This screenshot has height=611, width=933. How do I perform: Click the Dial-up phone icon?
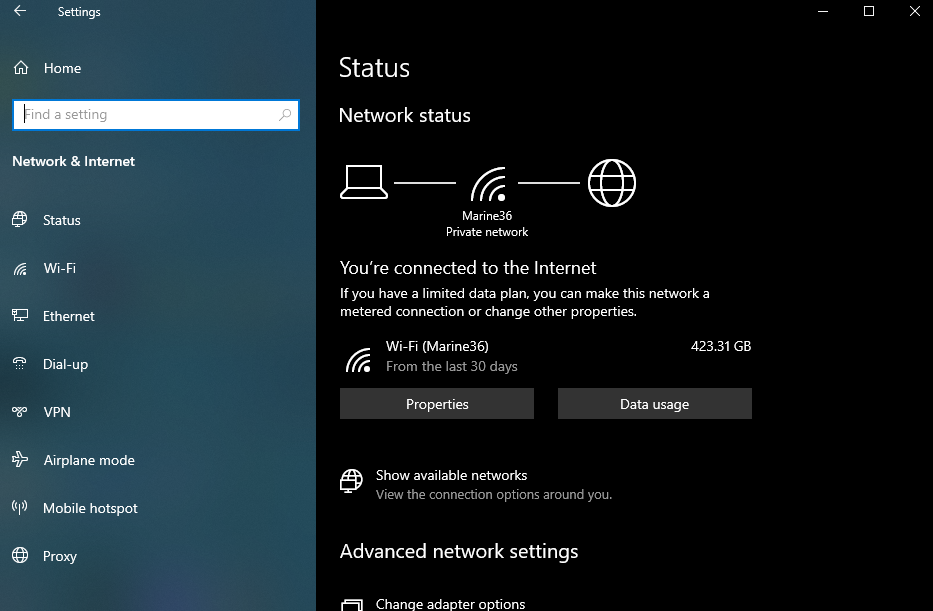point(20,364)
